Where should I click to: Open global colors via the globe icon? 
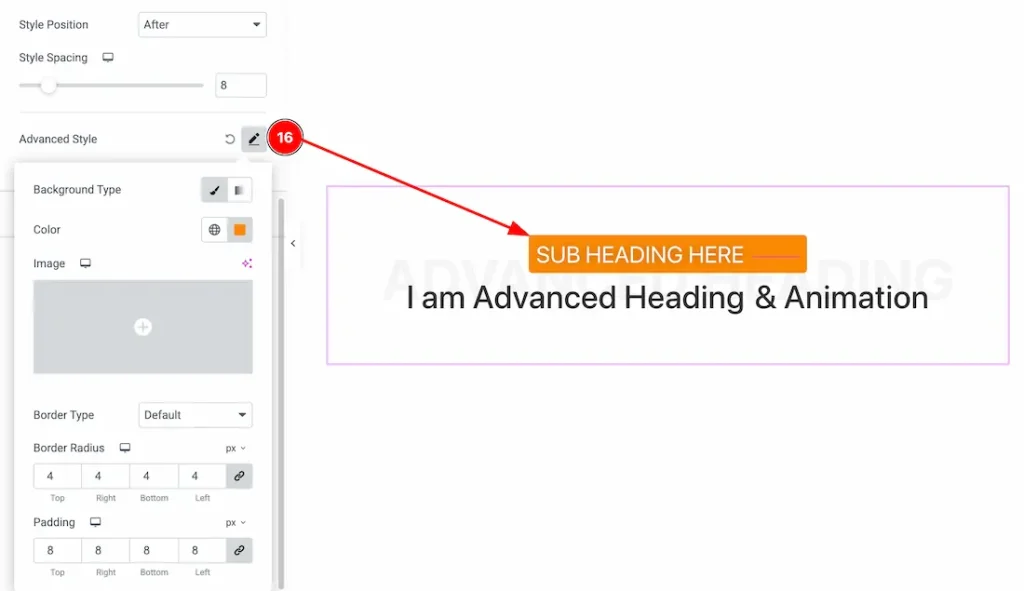tap(214, 230)
